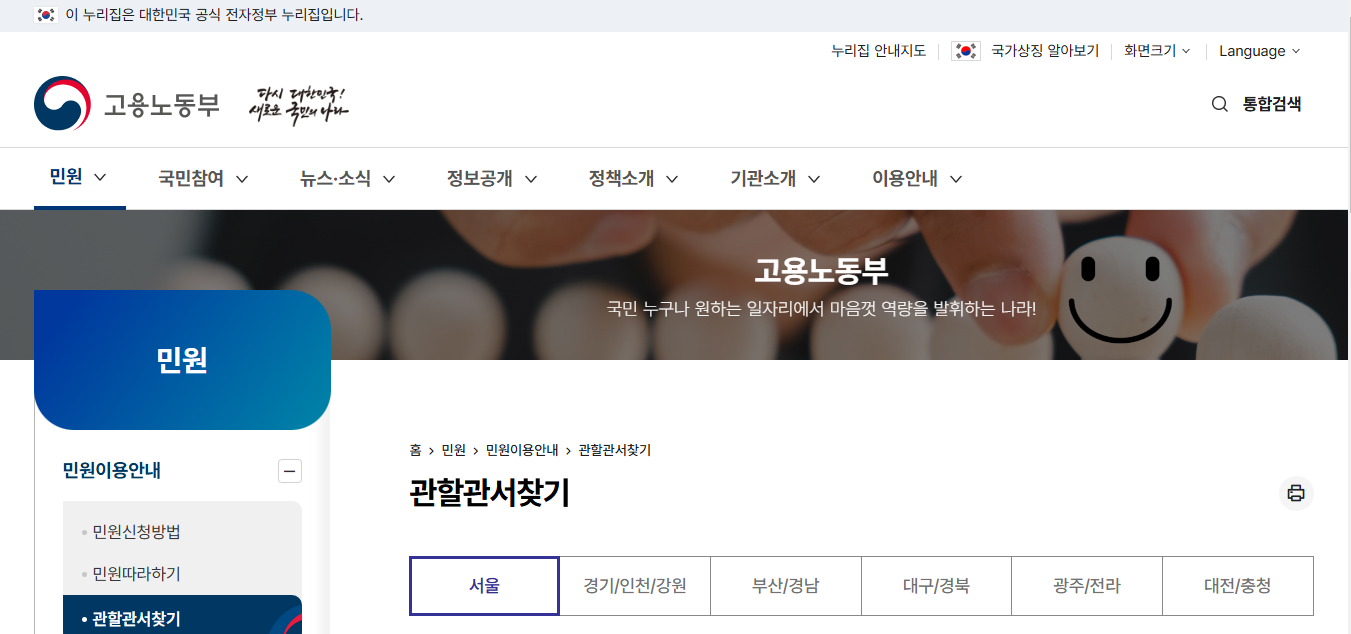Click the Korean flag icon in top banner
Viewport: 1351px width, 634px height.
click(44, 15)
